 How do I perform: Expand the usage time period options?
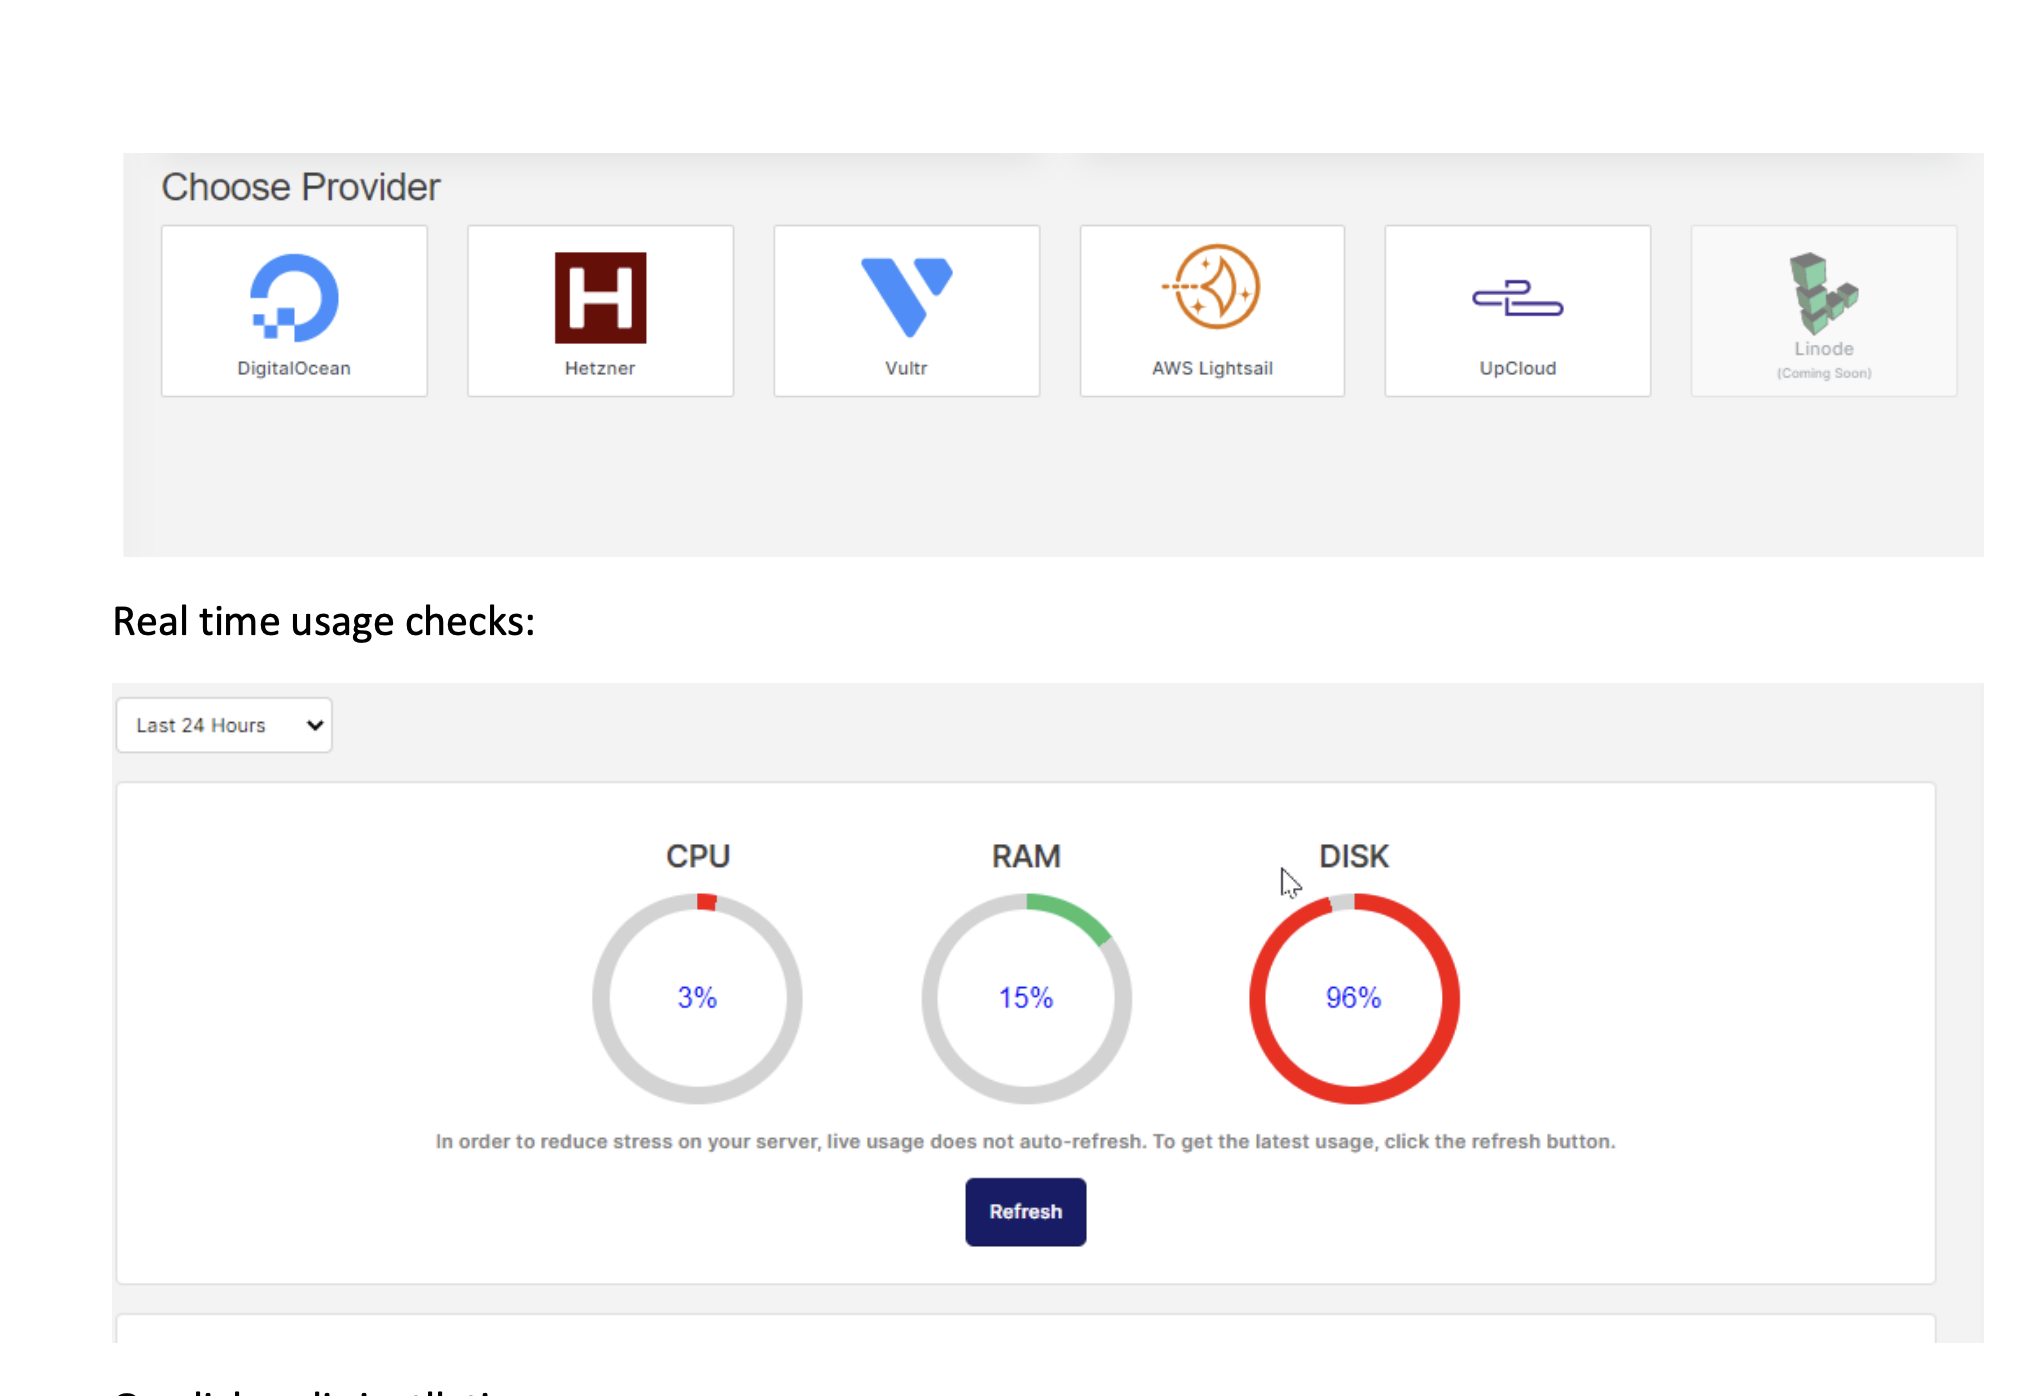coord(222,724)
